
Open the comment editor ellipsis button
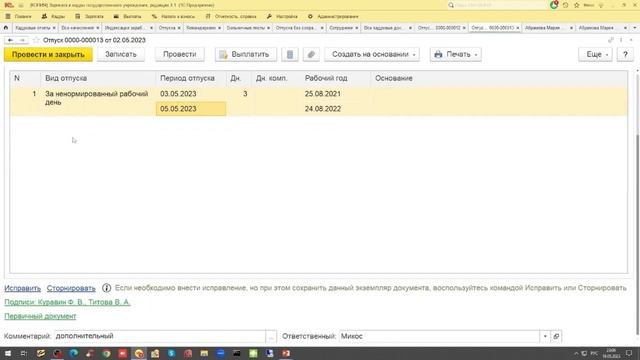[271, 336]
